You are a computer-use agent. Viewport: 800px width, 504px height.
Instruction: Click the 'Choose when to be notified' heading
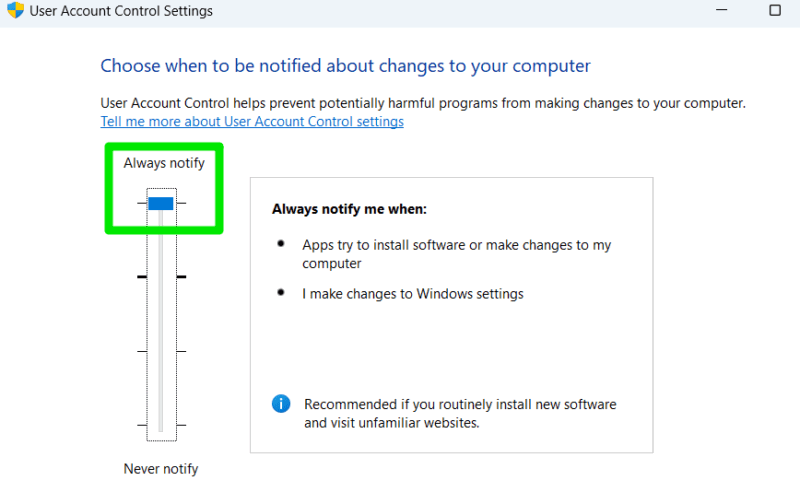(345, 66)
